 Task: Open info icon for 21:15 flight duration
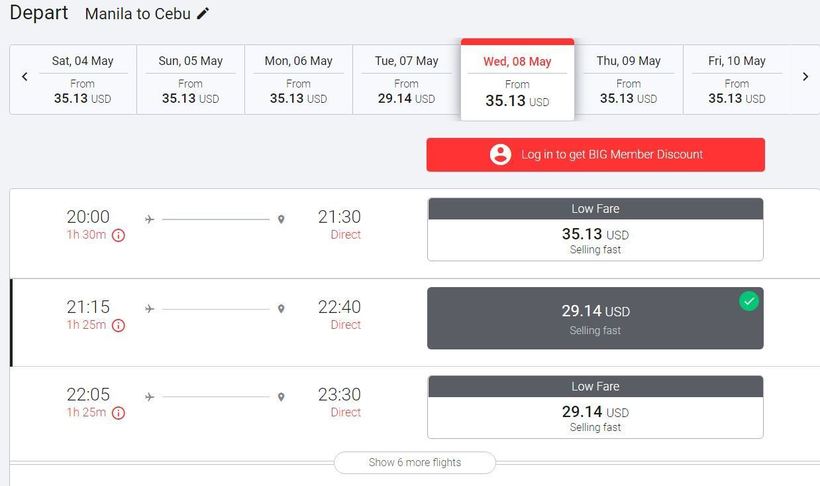118,325
